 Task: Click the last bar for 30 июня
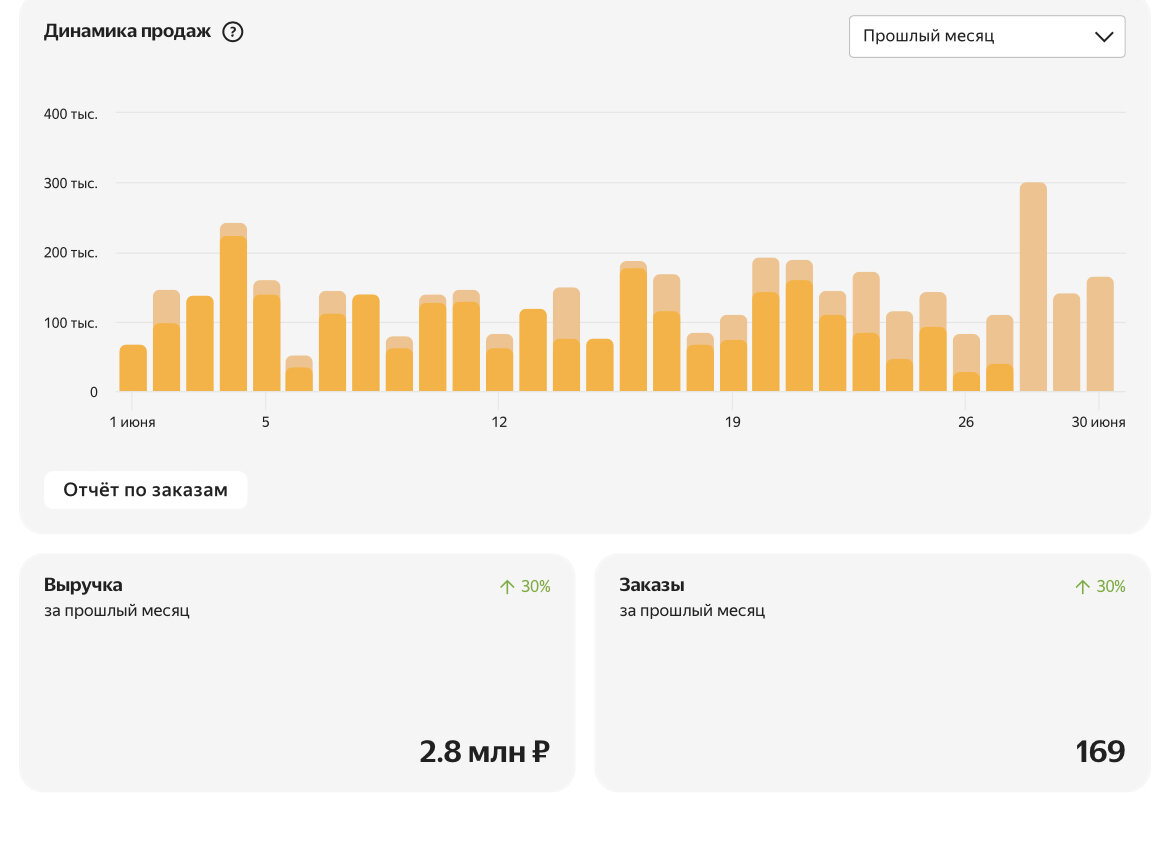(x=1100, y=334)
